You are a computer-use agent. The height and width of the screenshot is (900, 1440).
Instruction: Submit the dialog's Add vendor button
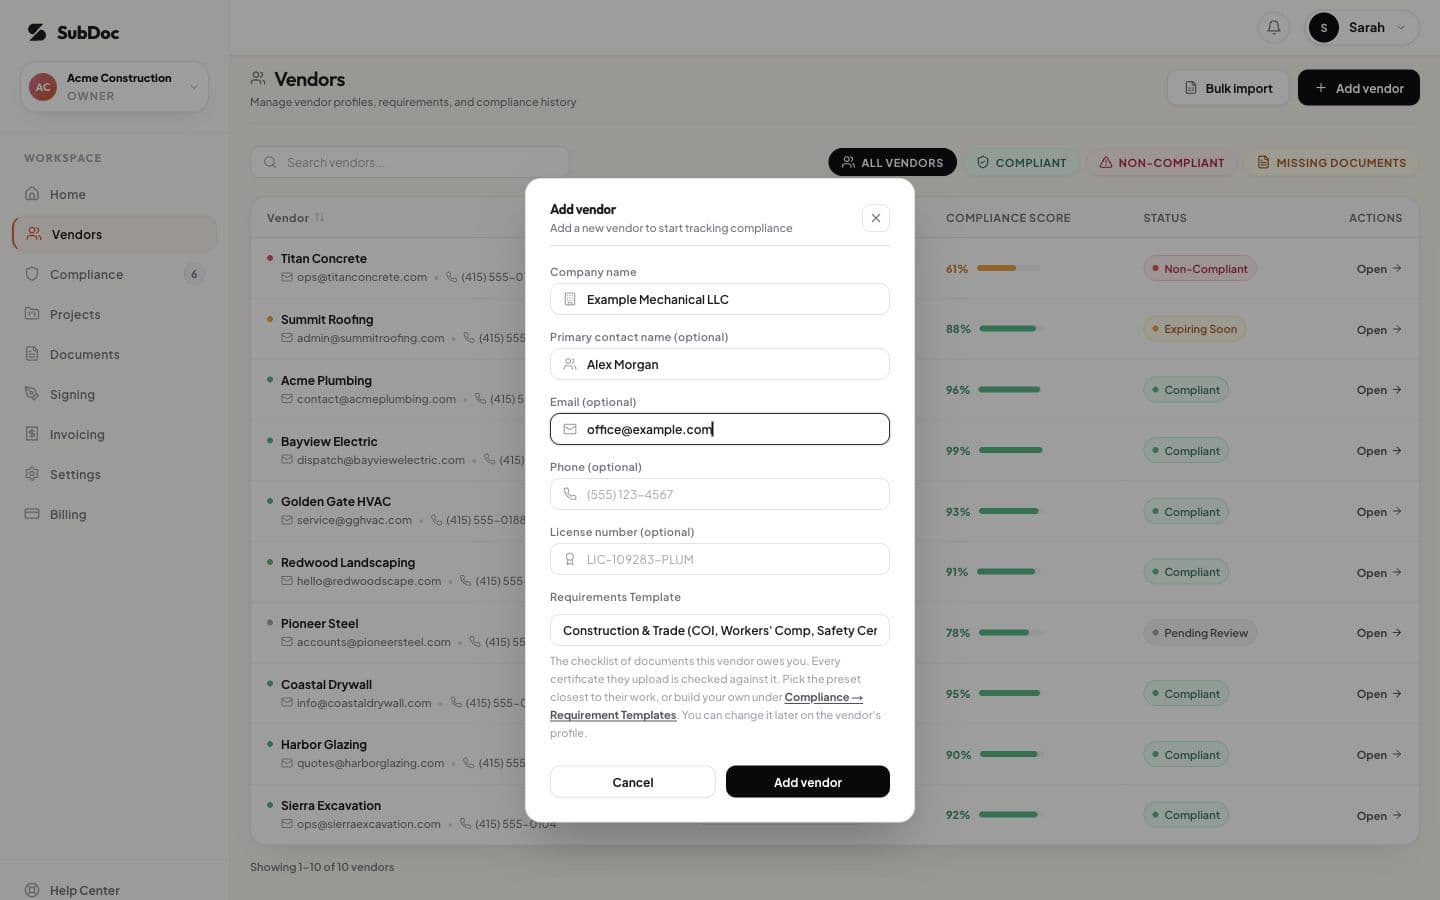pos(808,782)
